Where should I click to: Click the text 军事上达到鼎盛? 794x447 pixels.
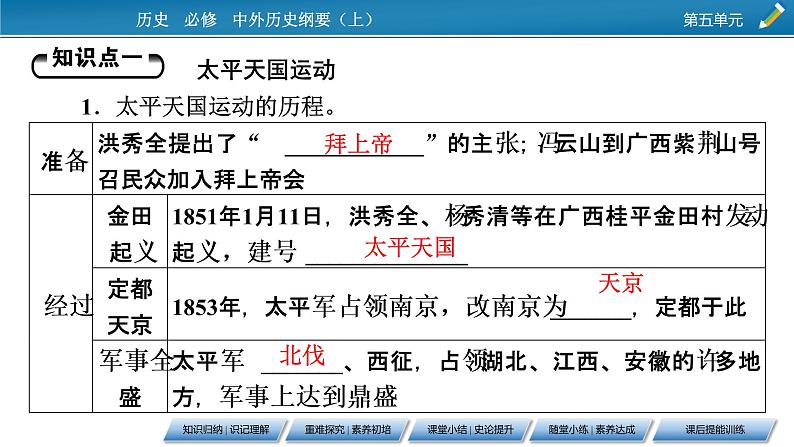click(309, 396)
